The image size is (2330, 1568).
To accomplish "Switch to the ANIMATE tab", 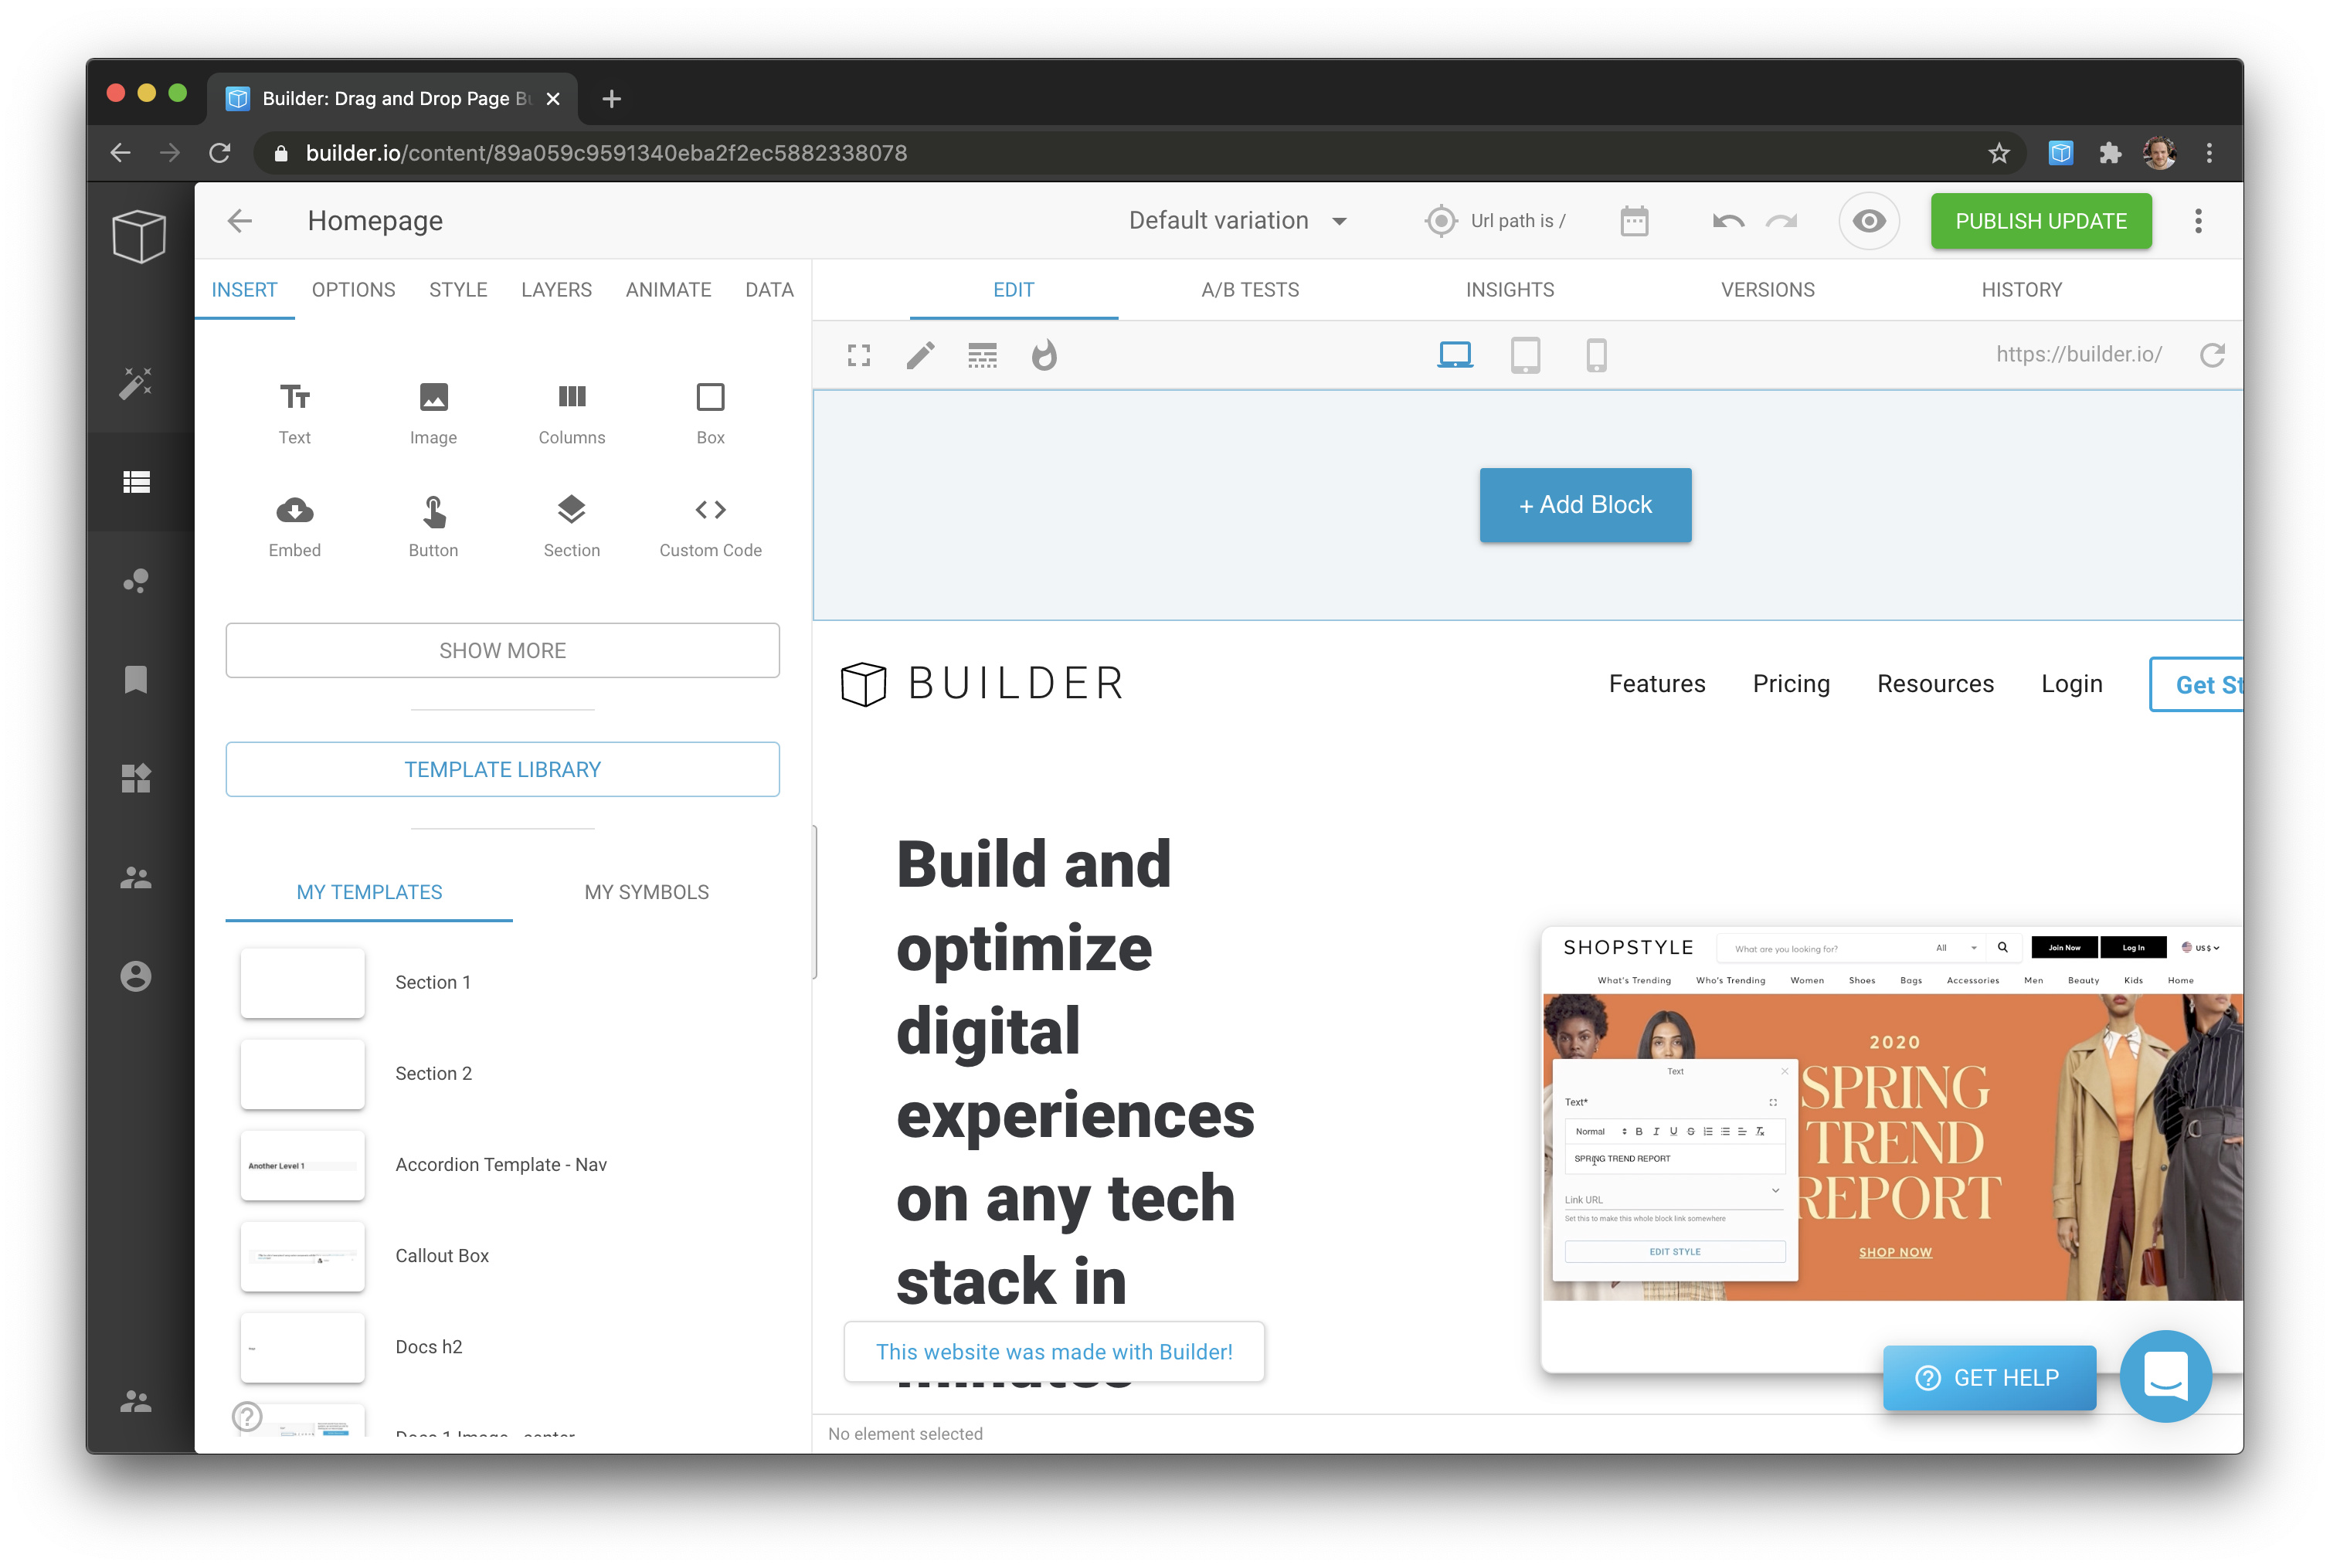I will pos(669,290).
